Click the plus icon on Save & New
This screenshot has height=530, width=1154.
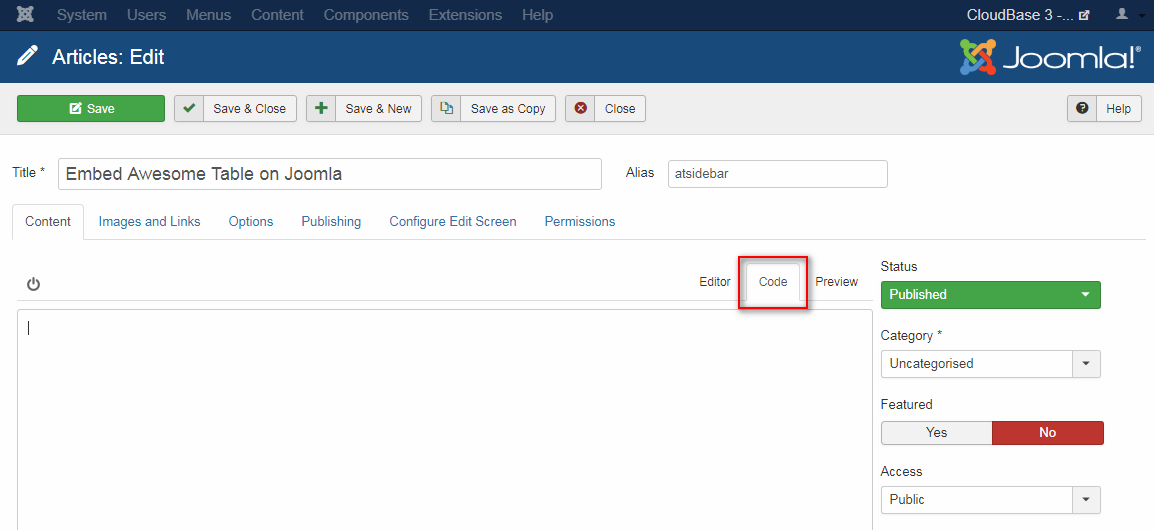[321, 108]
